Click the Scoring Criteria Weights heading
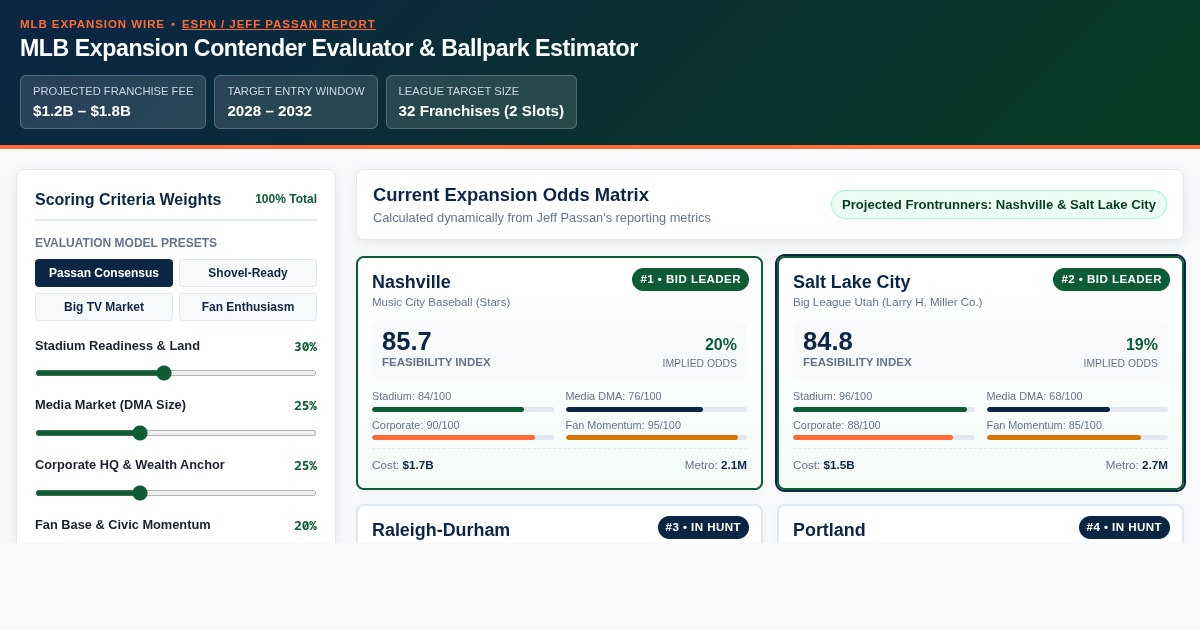This screenshot has width=1200, height=630. 128,199
